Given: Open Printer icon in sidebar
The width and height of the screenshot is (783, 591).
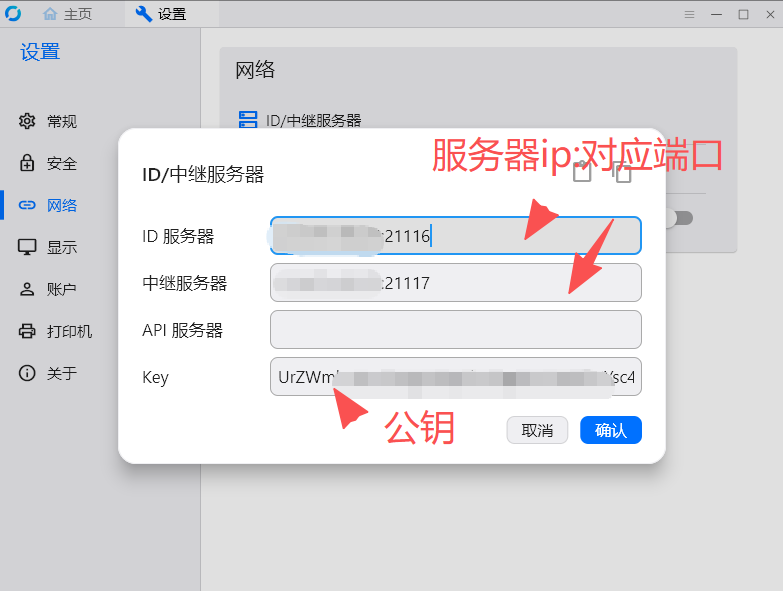Looking at the screenshot, I should (x=27, y=331).
